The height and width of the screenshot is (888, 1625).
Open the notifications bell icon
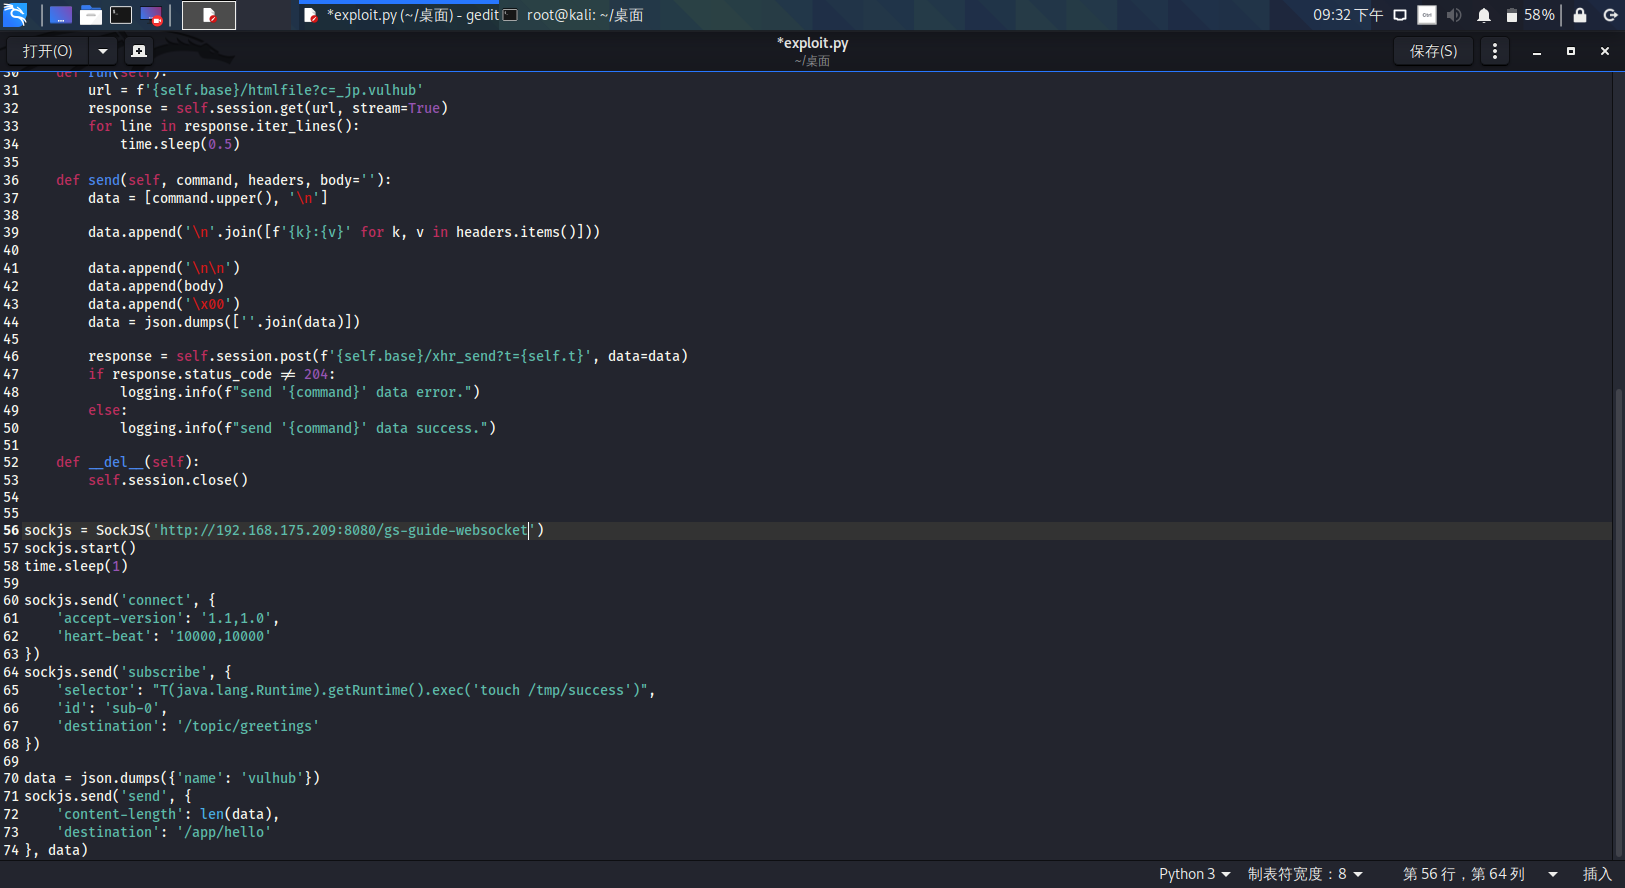tap(1484, 15)
